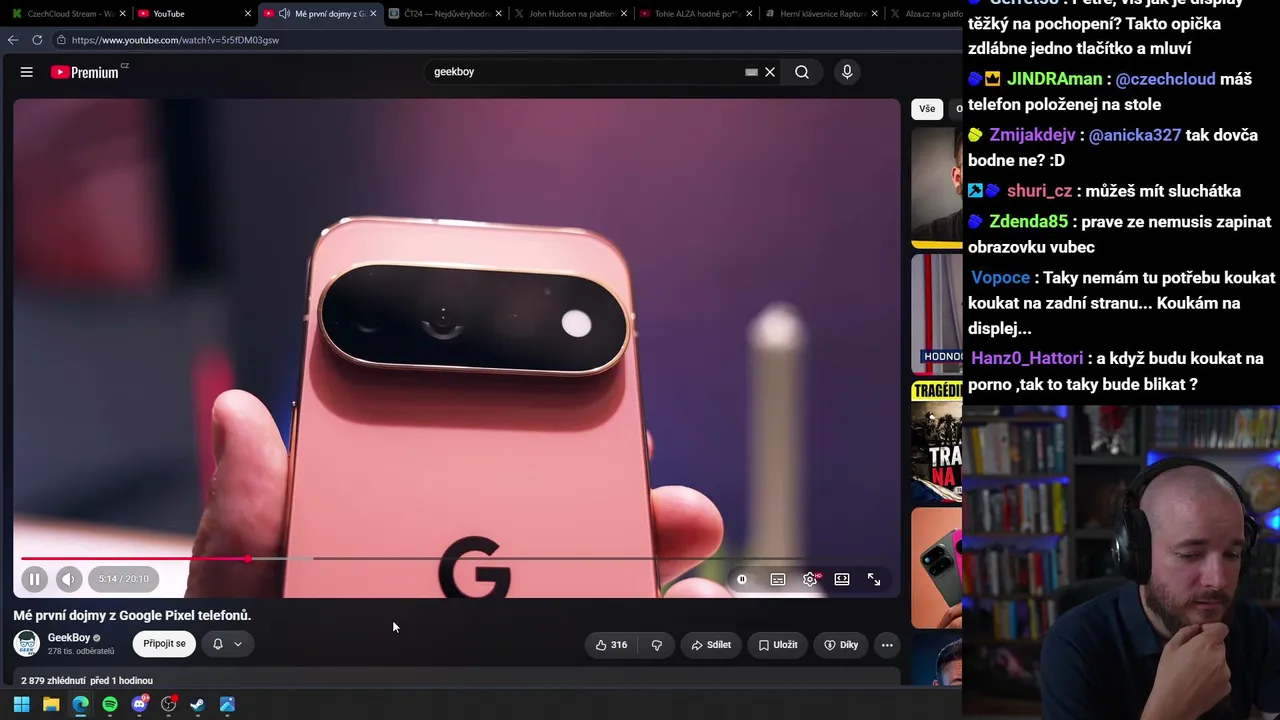Switch to theater mode view
The width and height of the screenshot is (1280, 720).
(x=842, y=579)
